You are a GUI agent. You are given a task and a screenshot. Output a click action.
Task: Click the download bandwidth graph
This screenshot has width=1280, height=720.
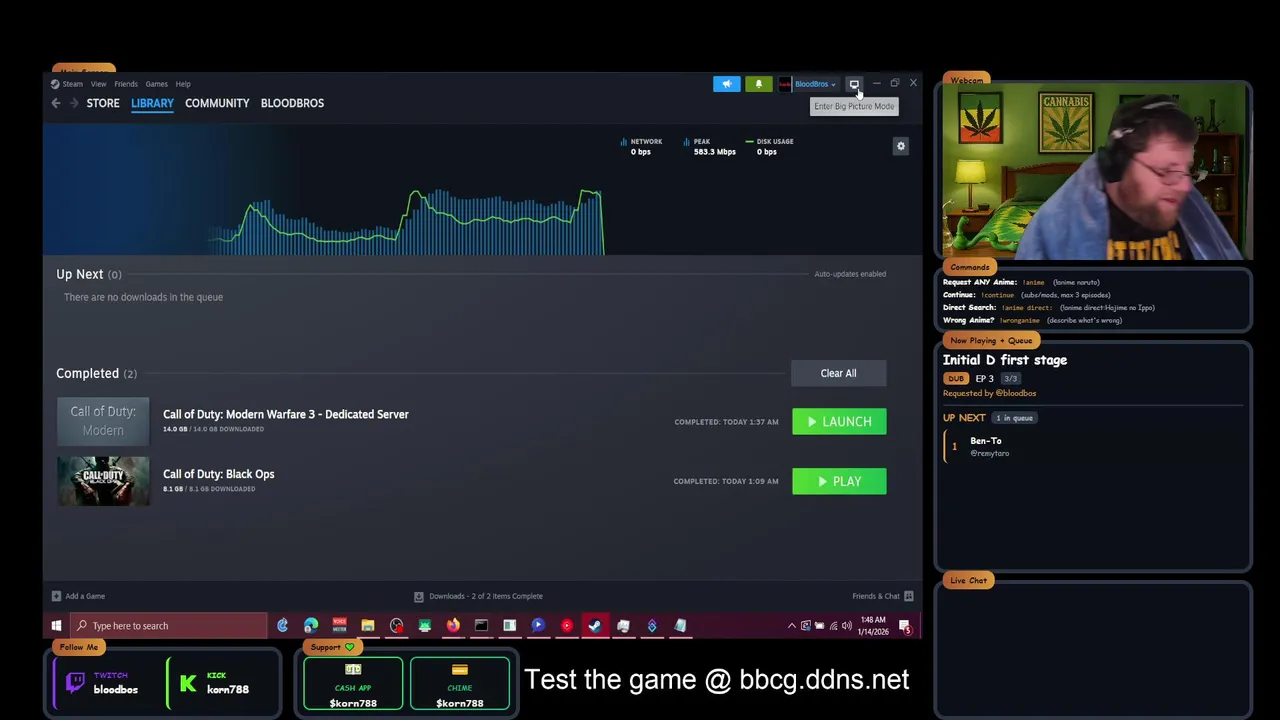pos(405,220)
